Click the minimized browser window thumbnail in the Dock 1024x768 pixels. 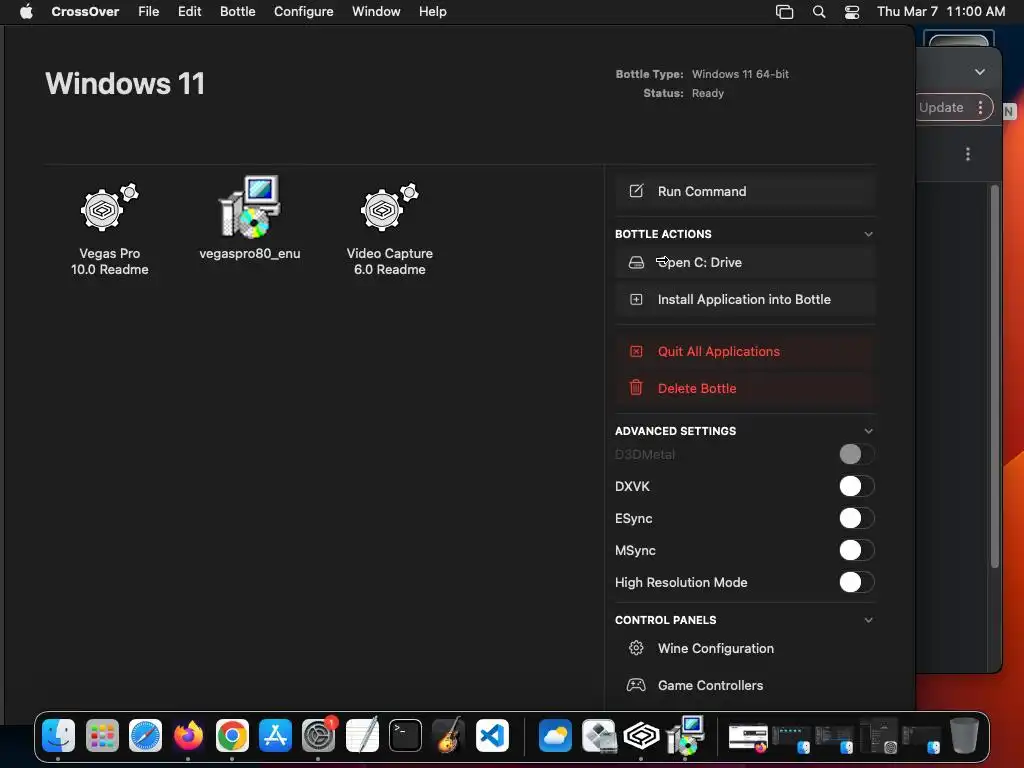[748, 737]
